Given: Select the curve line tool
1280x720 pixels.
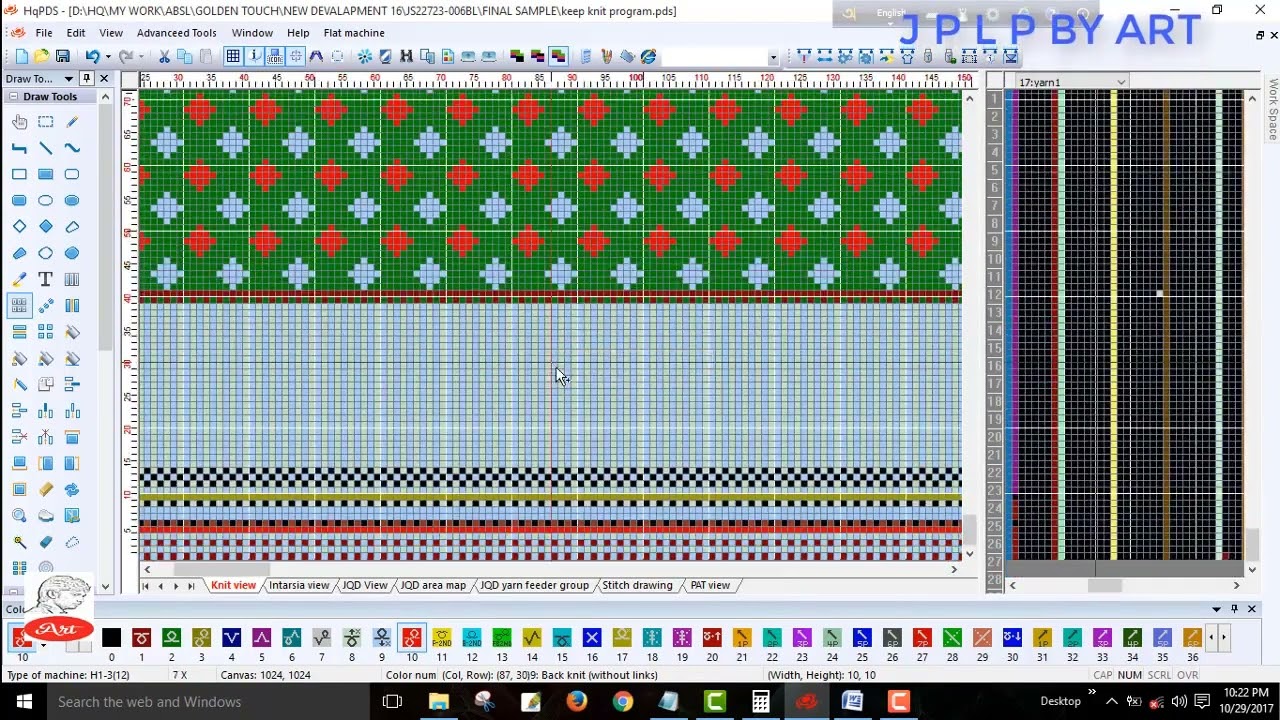Looking at the screenshot, I should tap(72, 148).
